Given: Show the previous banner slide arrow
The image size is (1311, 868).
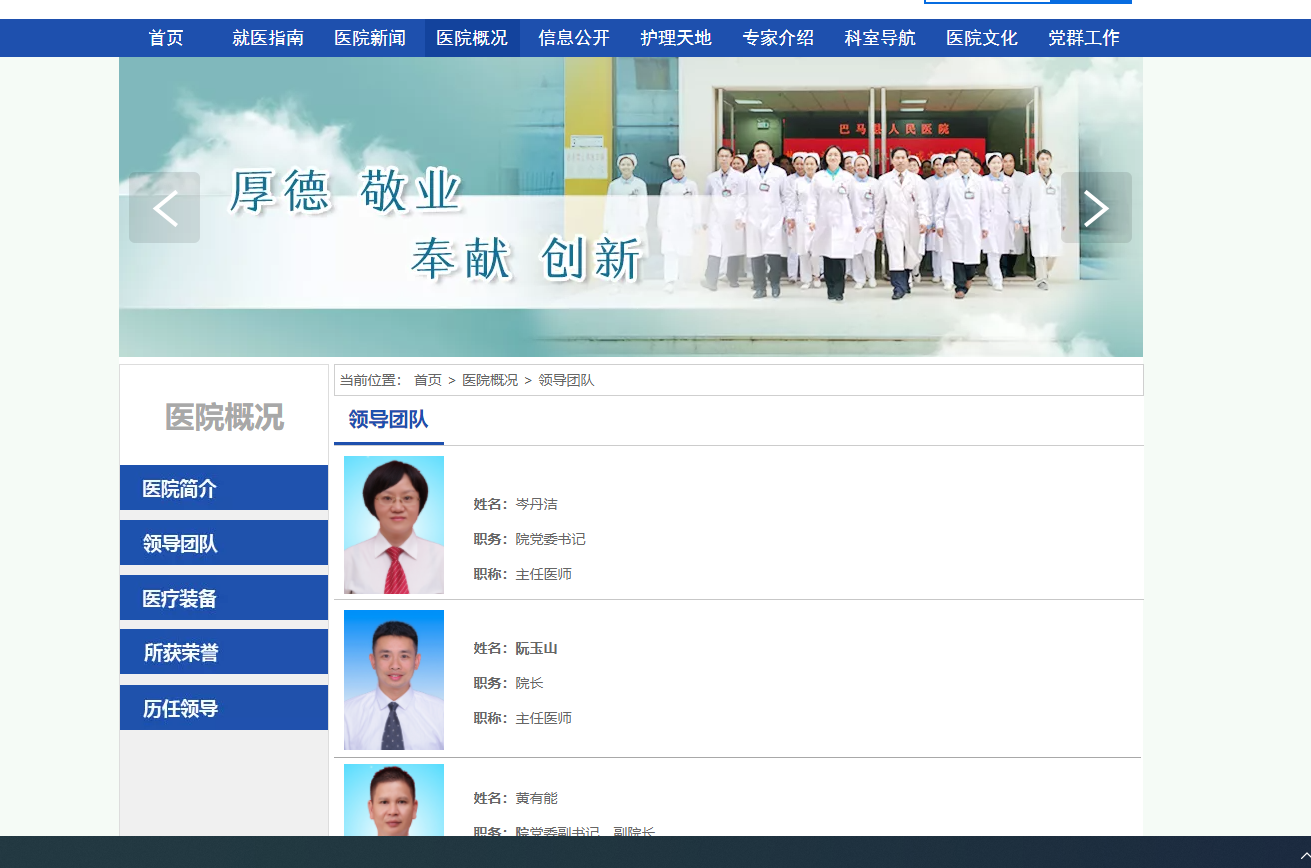Looking at the screenshot, I should (x=164, y=207).
